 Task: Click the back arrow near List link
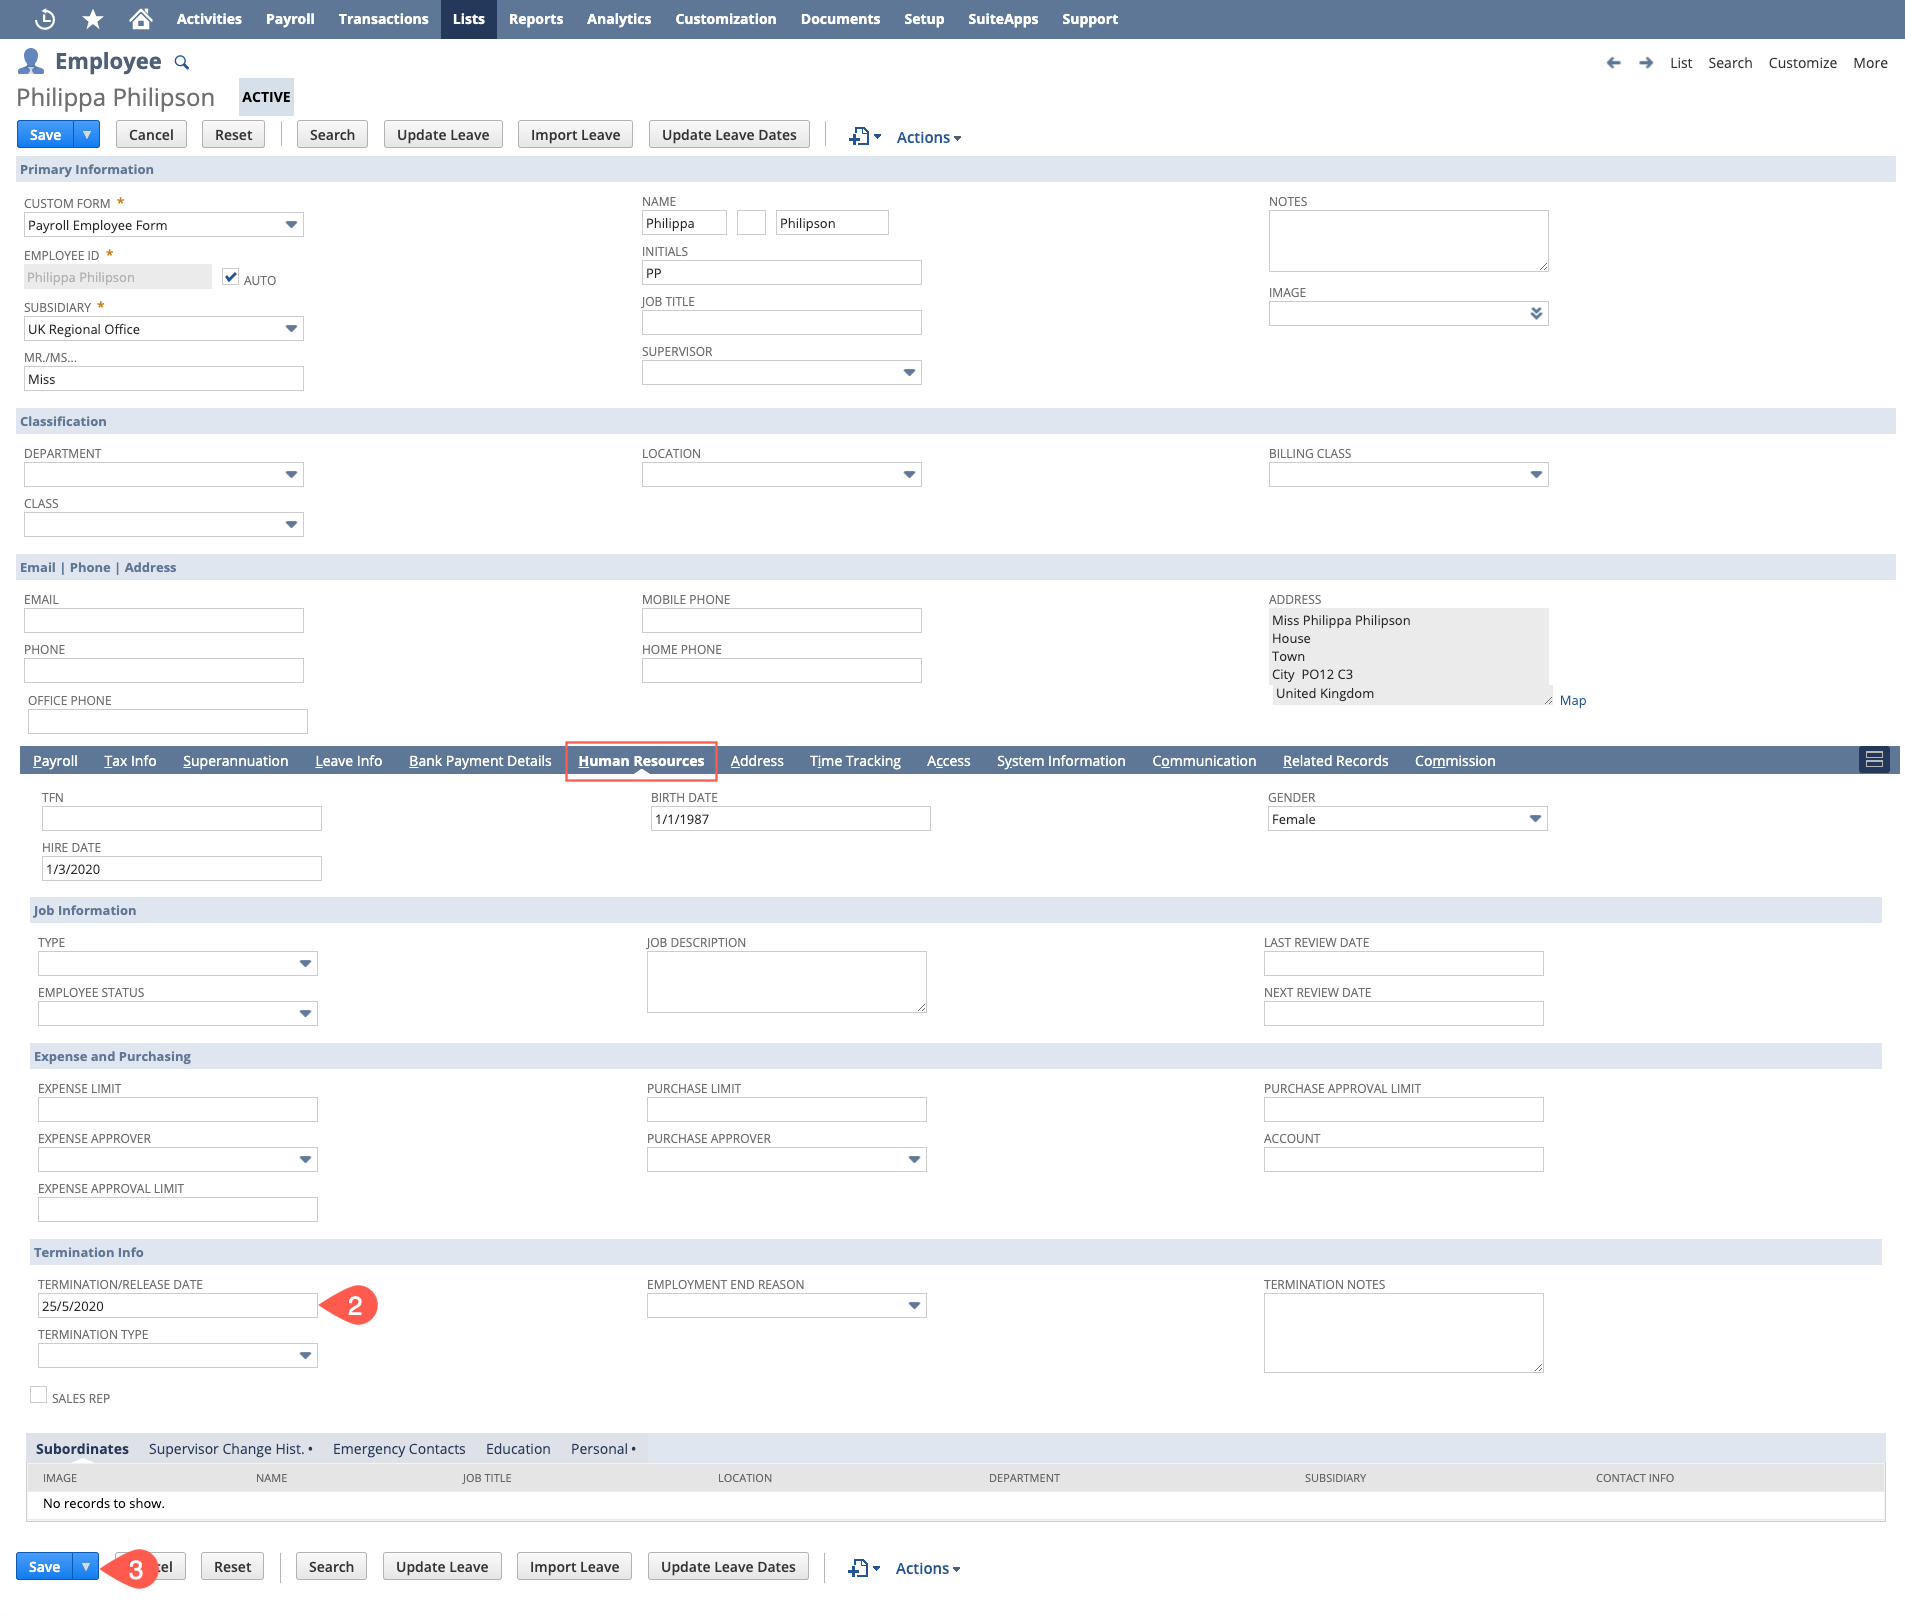(1613, 62)
